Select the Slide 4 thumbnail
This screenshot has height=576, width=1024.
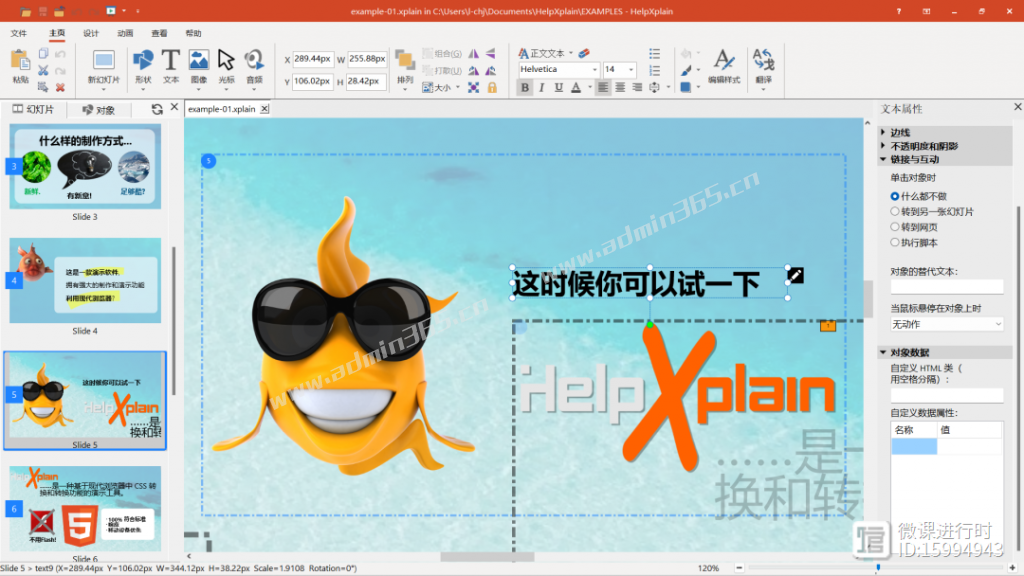coord(85,280)
